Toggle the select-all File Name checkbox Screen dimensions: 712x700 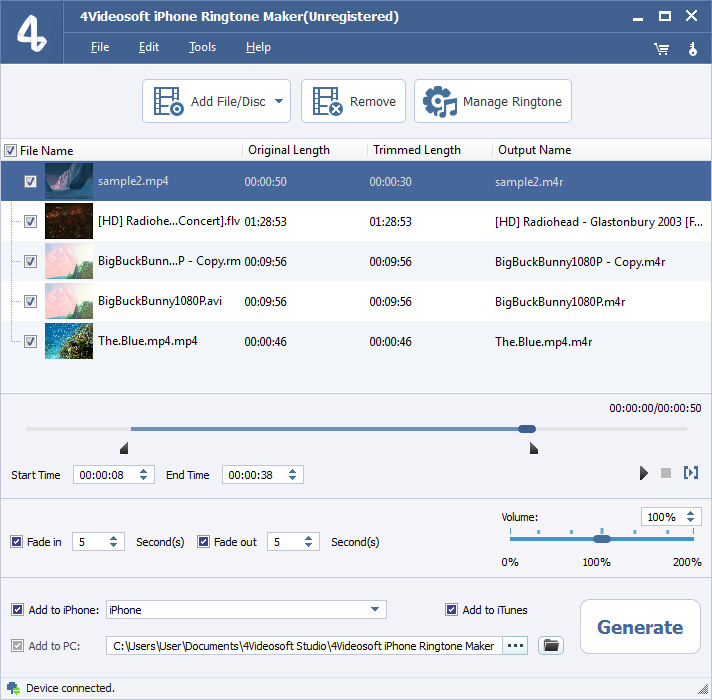(x=10, y=150)
